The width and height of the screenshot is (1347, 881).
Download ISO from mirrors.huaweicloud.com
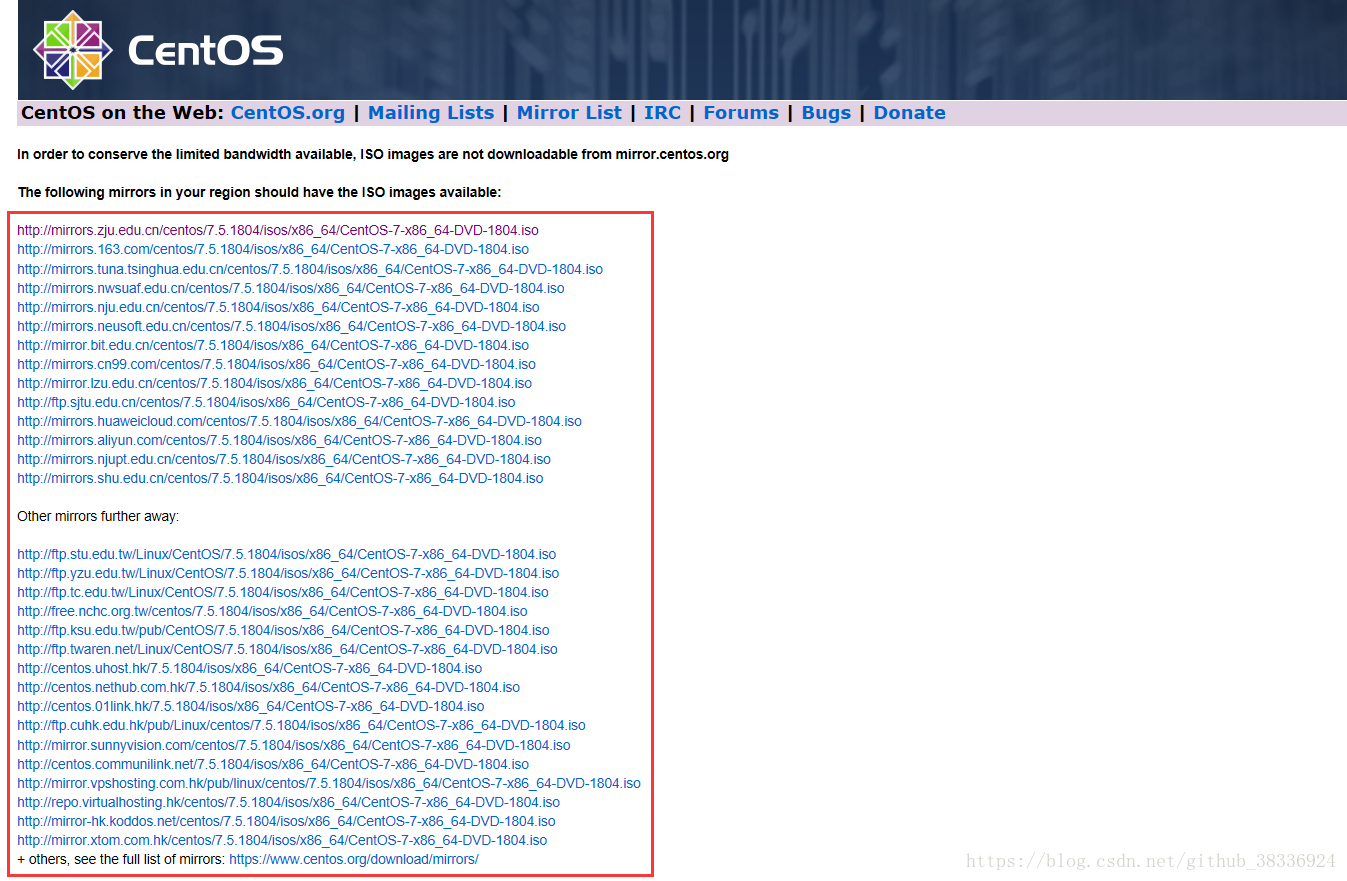pos(300,421)
